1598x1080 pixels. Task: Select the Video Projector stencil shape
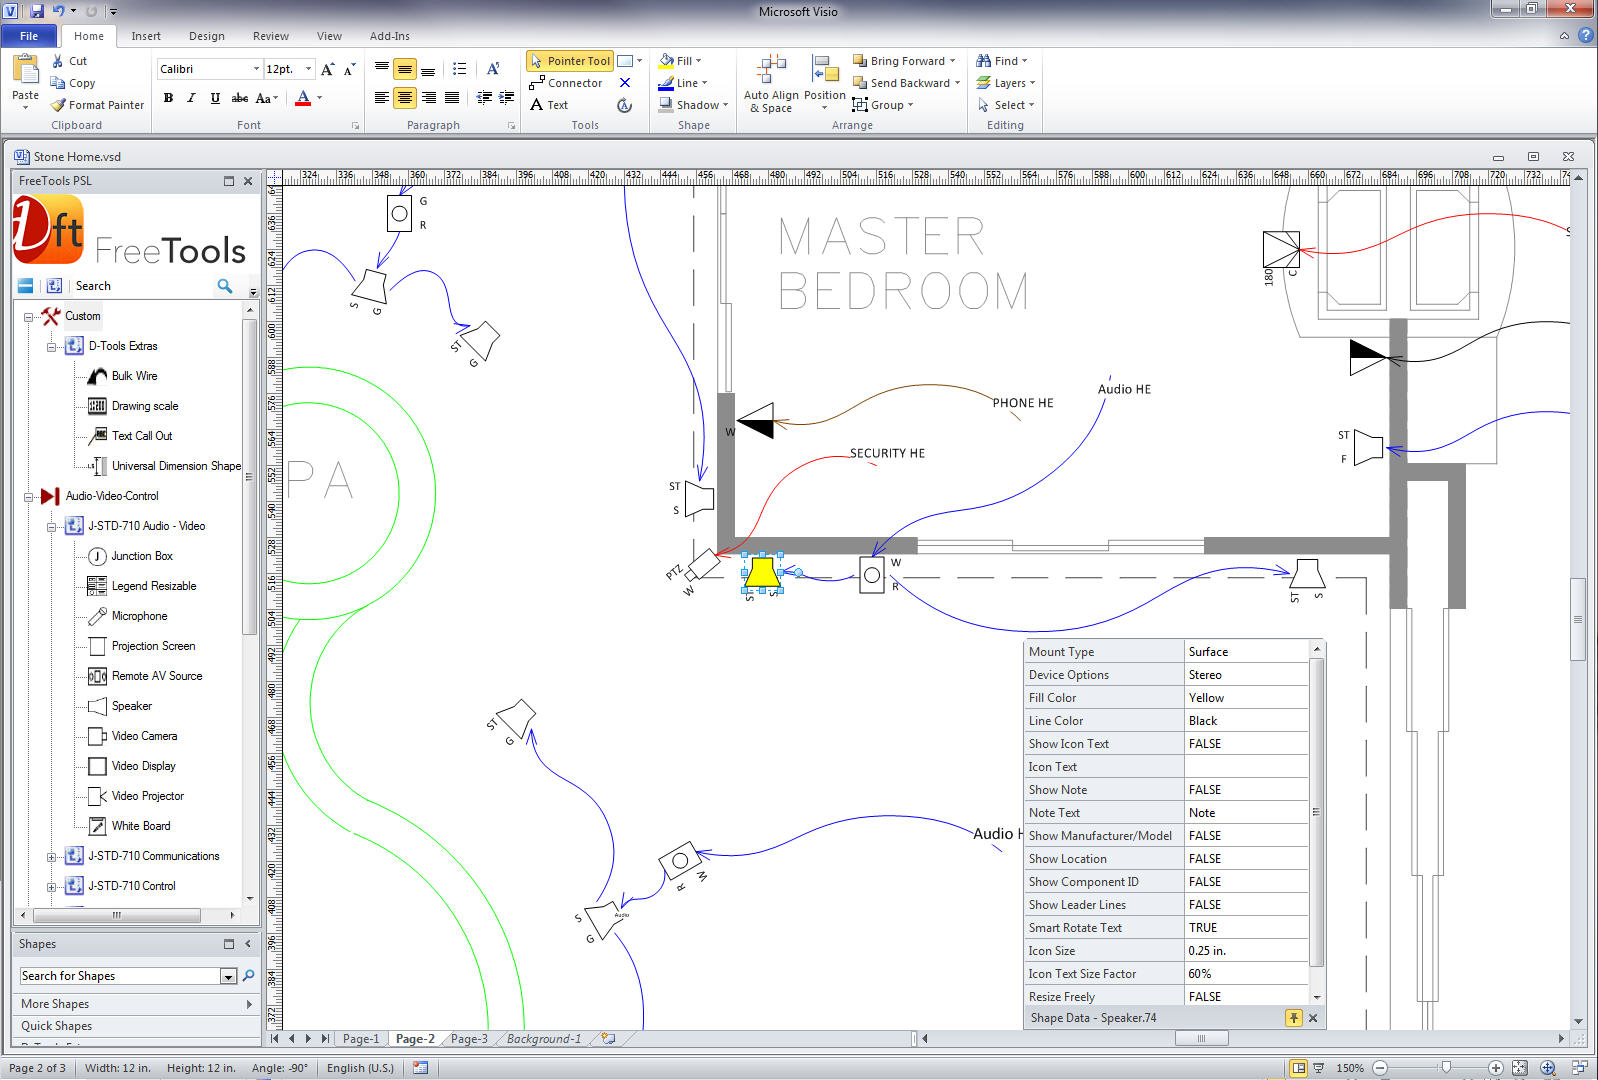pos(147,796)
